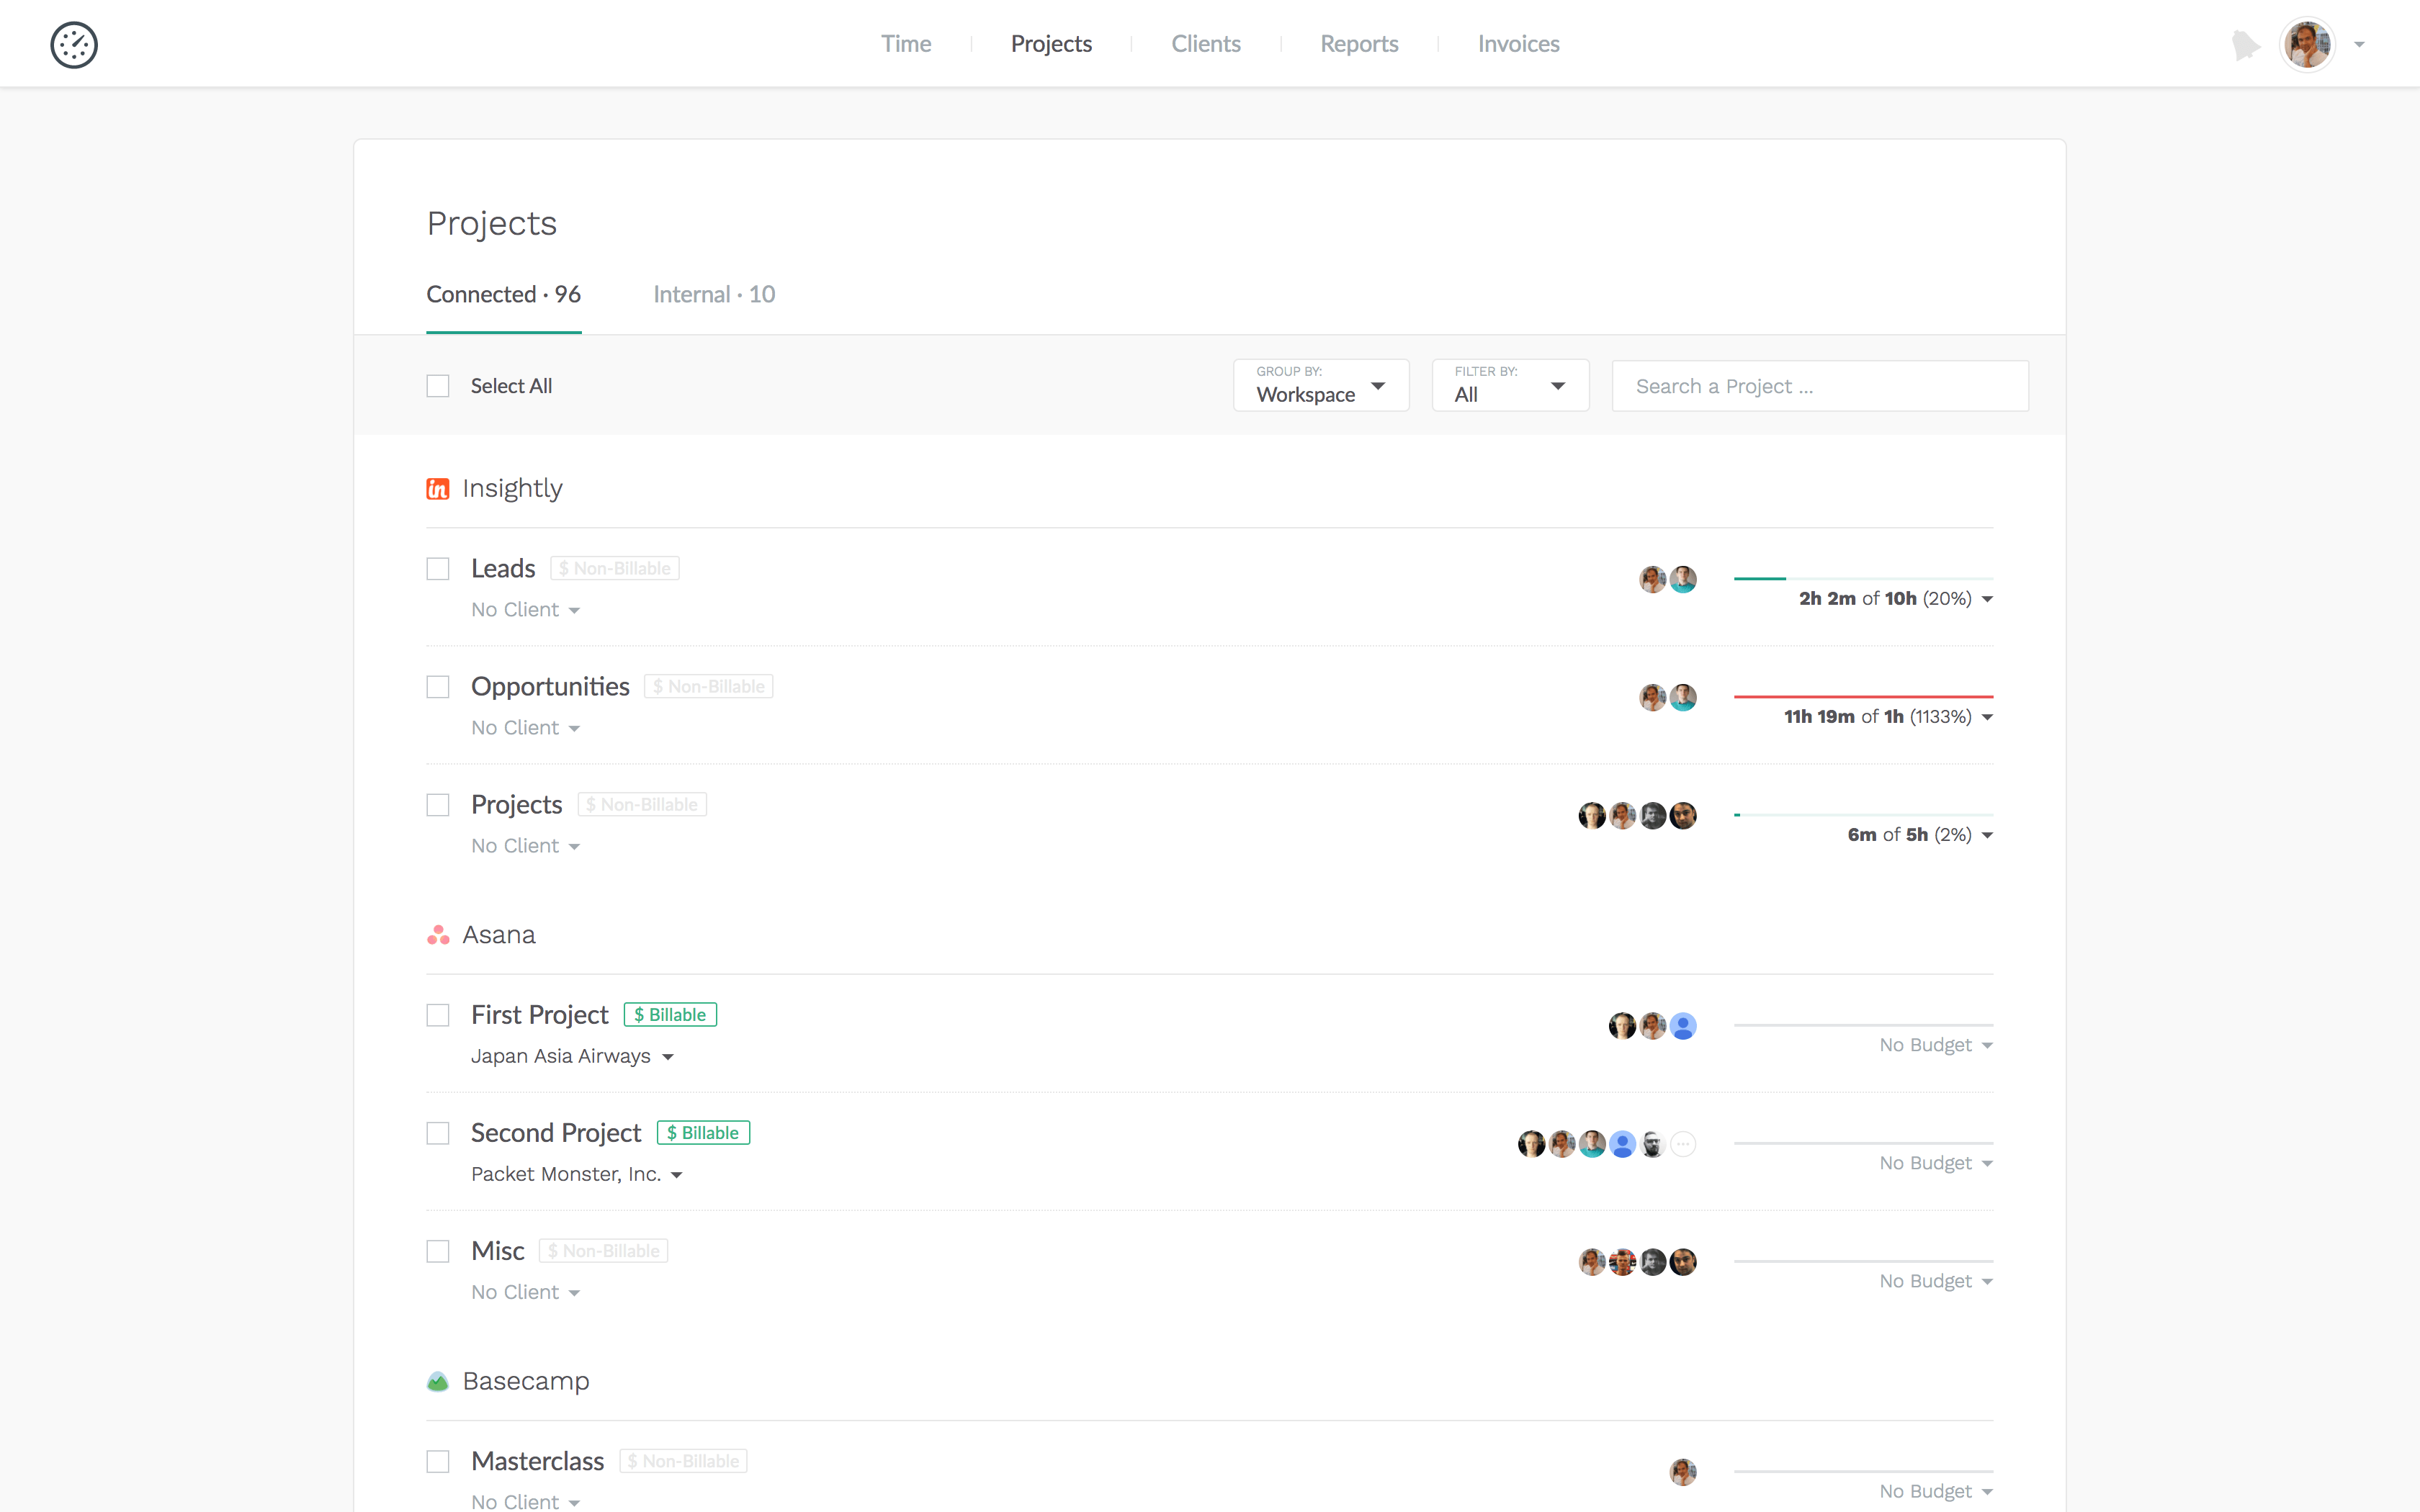Expand Projects budget 6m of 5h

pyautogui.click(x=1920, y=835)
